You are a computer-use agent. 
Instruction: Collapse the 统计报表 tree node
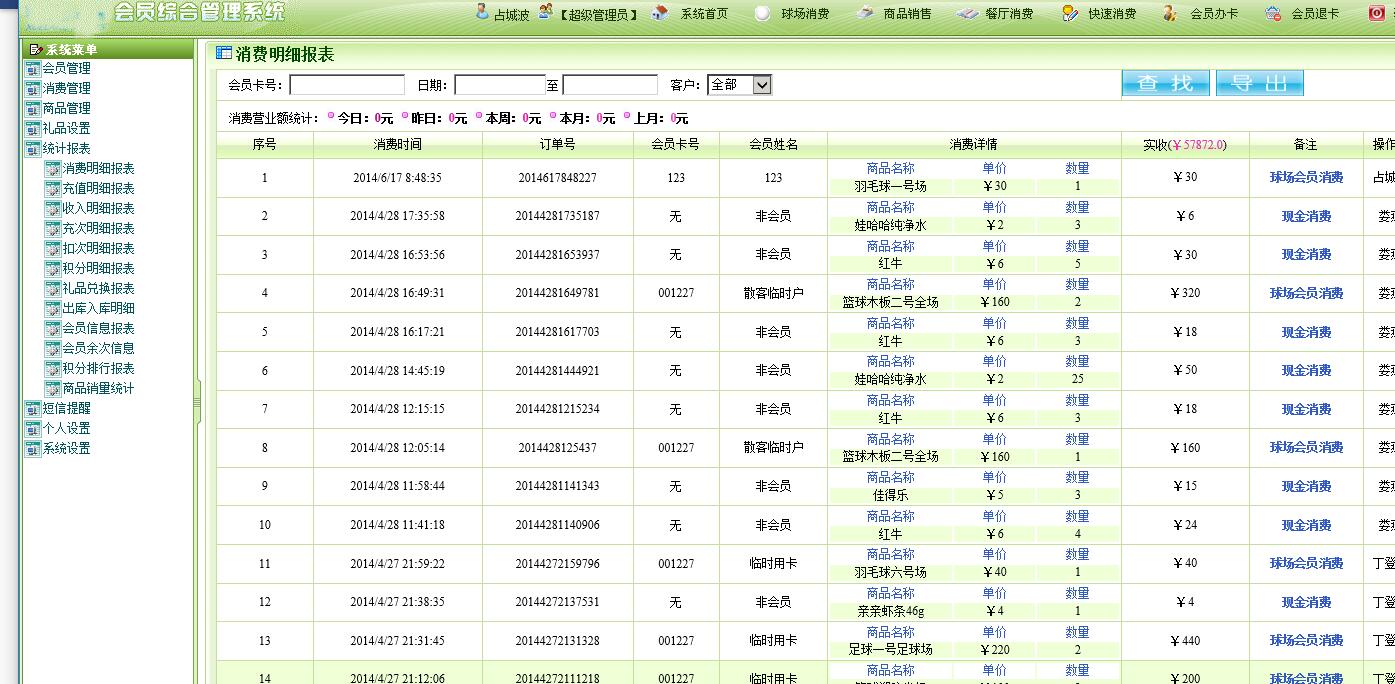33,148
